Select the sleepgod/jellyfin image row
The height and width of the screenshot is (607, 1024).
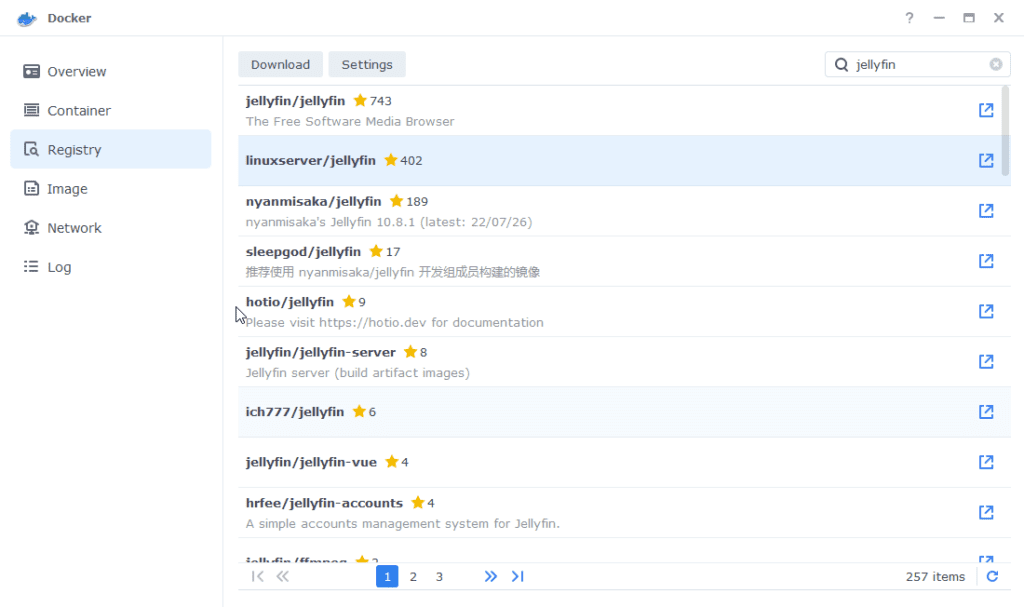[x=624, y=261]
